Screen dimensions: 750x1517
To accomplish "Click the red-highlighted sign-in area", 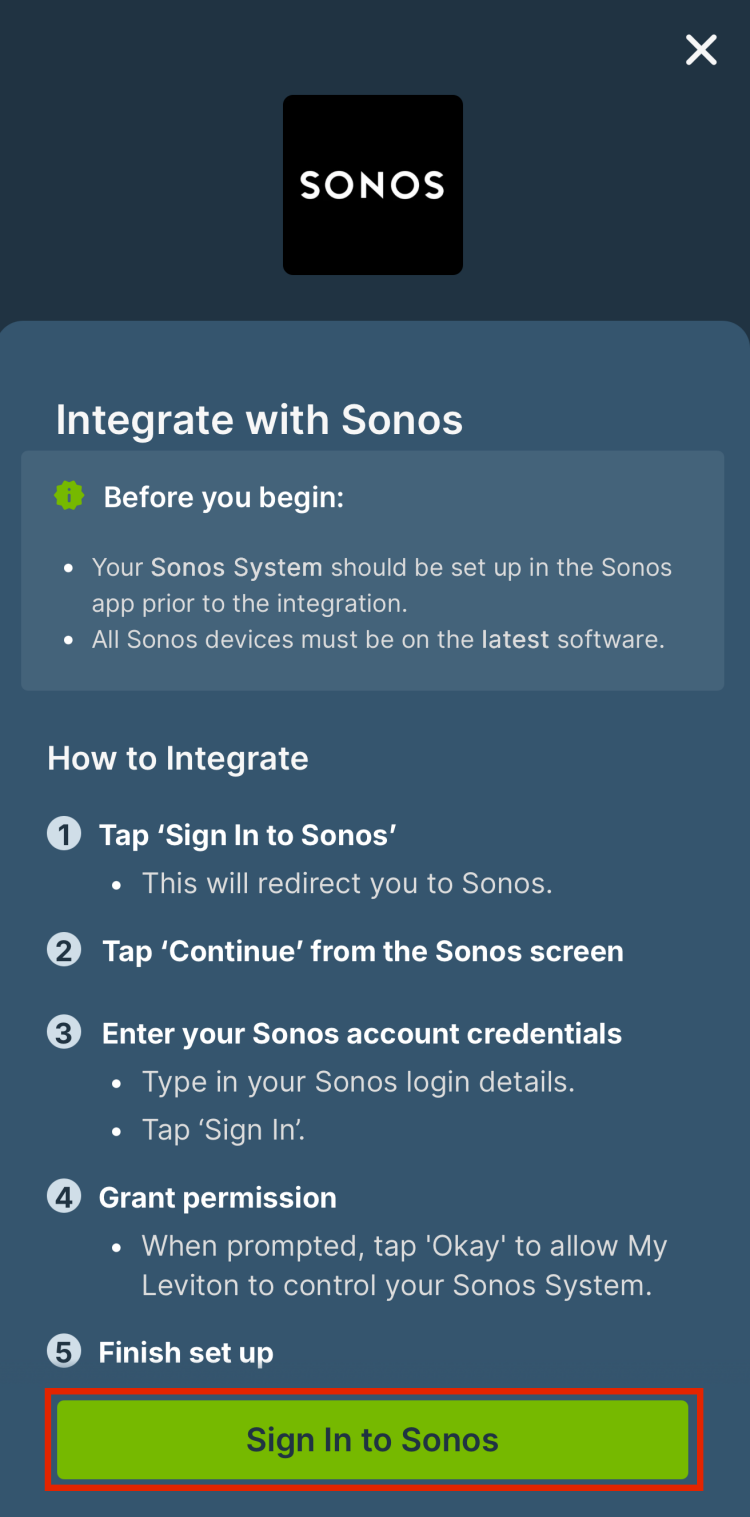I will tap(372, 1439).
